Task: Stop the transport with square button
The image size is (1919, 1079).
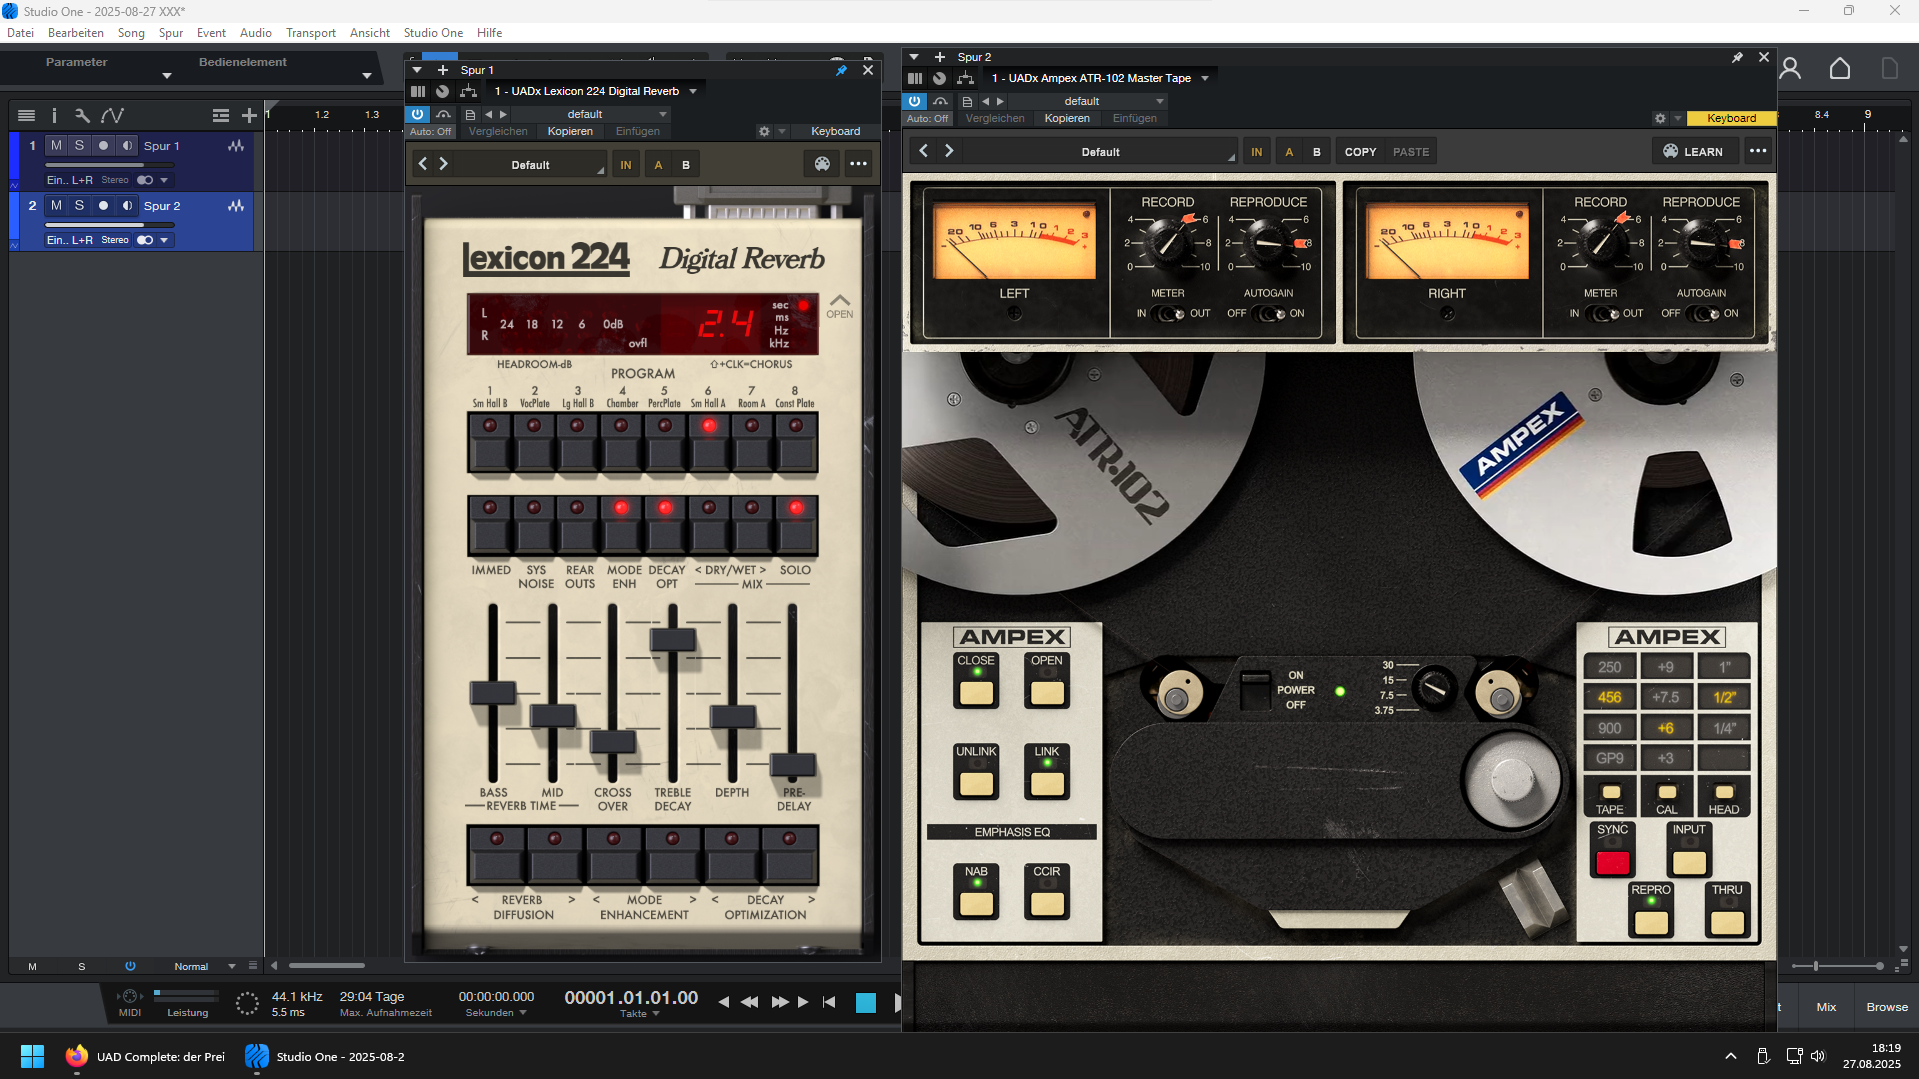Action: tap(866, 1003)
